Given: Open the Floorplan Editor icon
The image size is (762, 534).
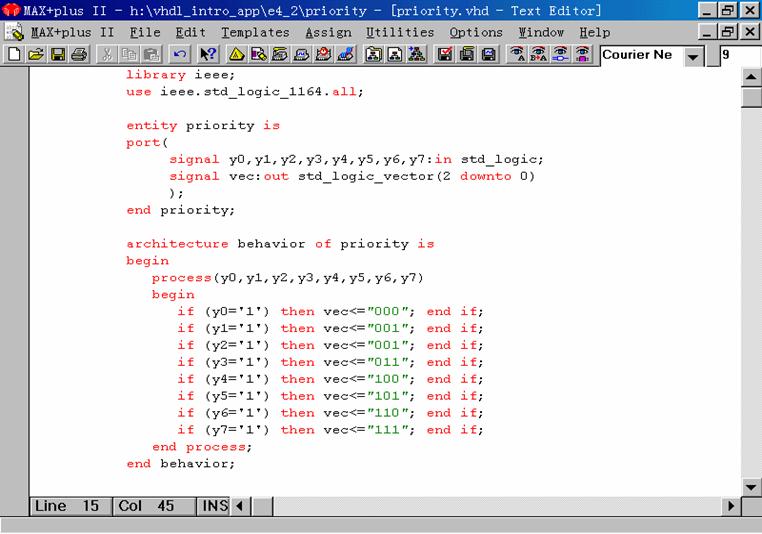Looking at the screenshot, I should [259, 54].
